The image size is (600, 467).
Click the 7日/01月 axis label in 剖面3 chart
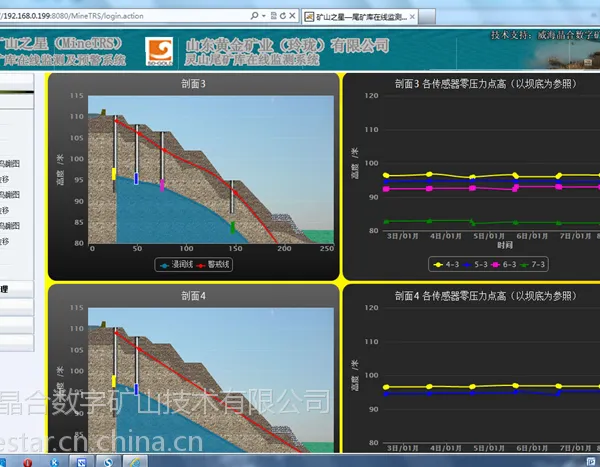coord(576,236)
